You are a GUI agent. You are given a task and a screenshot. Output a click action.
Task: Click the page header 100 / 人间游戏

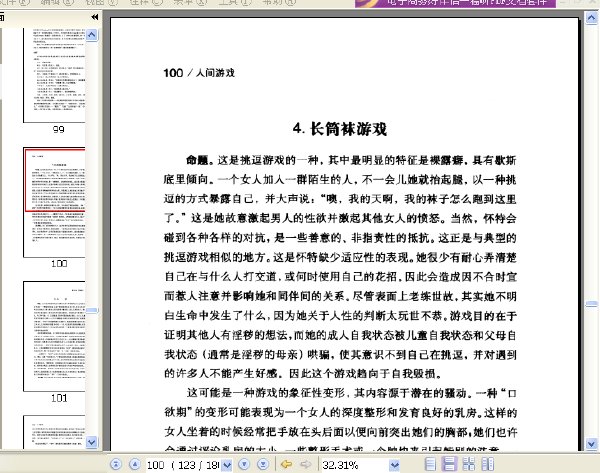click(x=199, y=73)
